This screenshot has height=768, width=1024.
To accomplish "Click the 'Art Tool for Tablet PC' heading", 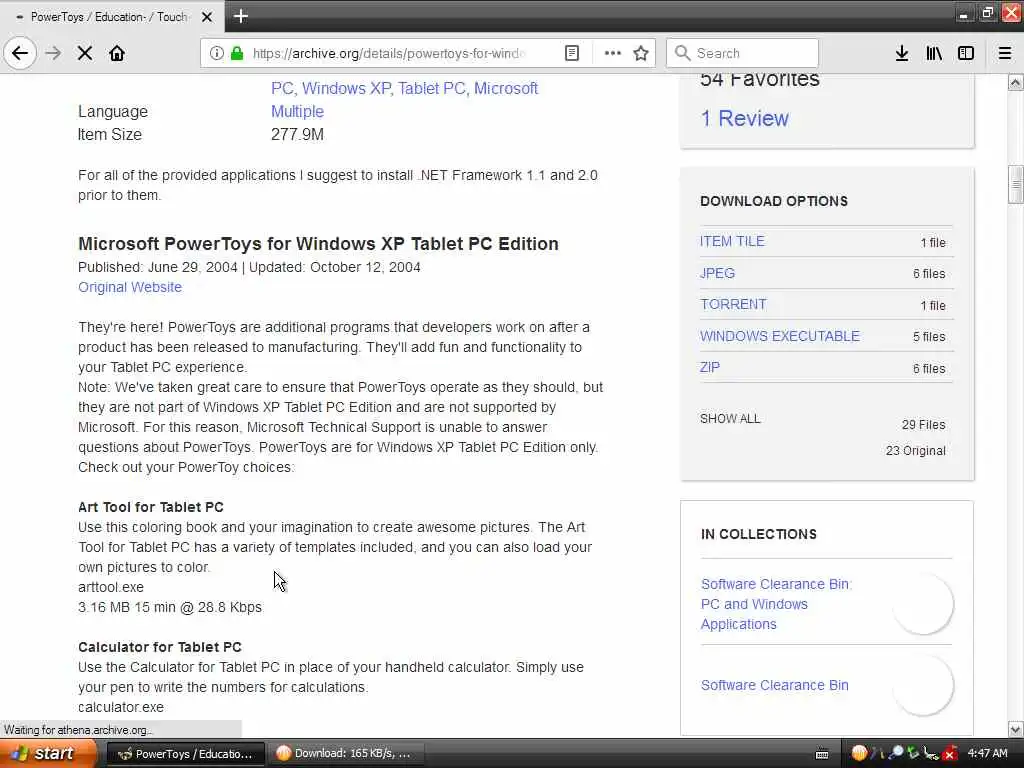I will [151, 507].
